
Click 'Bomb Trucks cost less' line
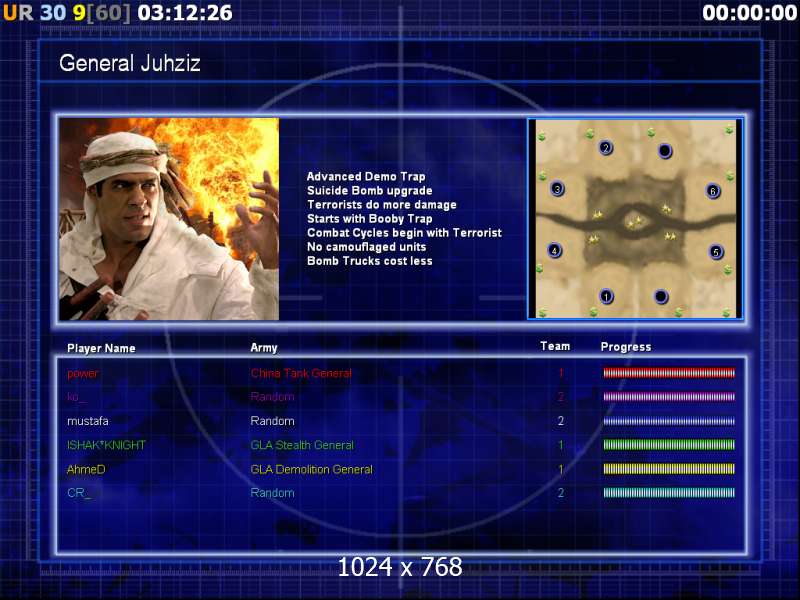coord(369,261)
